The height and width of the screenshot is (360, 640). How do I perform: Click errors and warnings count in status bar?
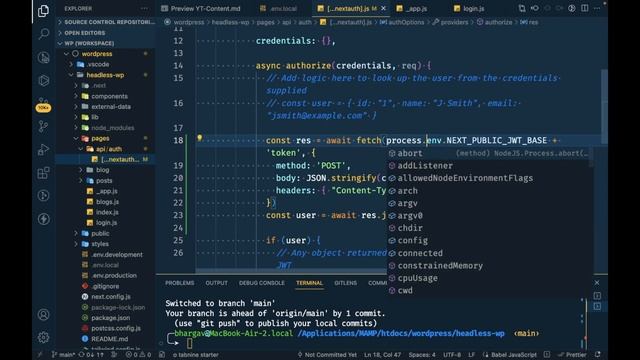pos(138,355)
